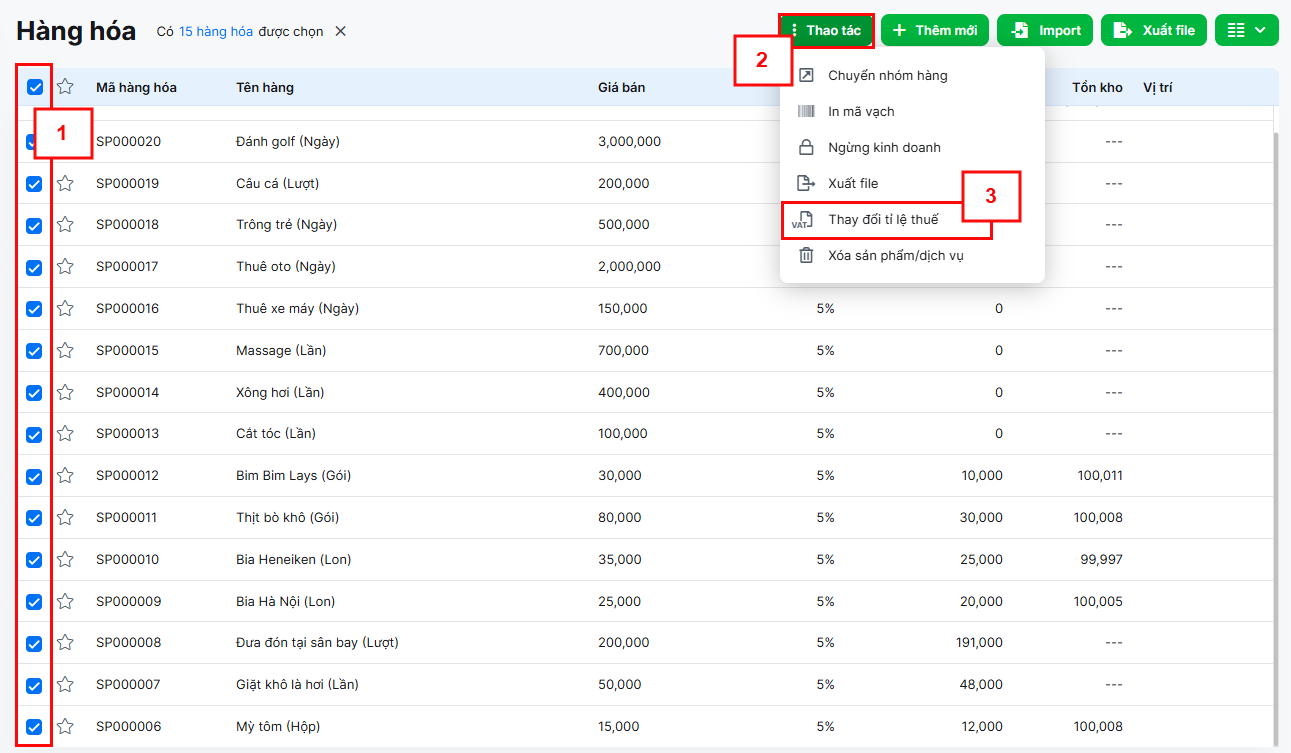Click star next to SP000006 Mỳ tôm
This screenshot has width=1291, height=753.
pyautogui.click(x=65, y=727)
